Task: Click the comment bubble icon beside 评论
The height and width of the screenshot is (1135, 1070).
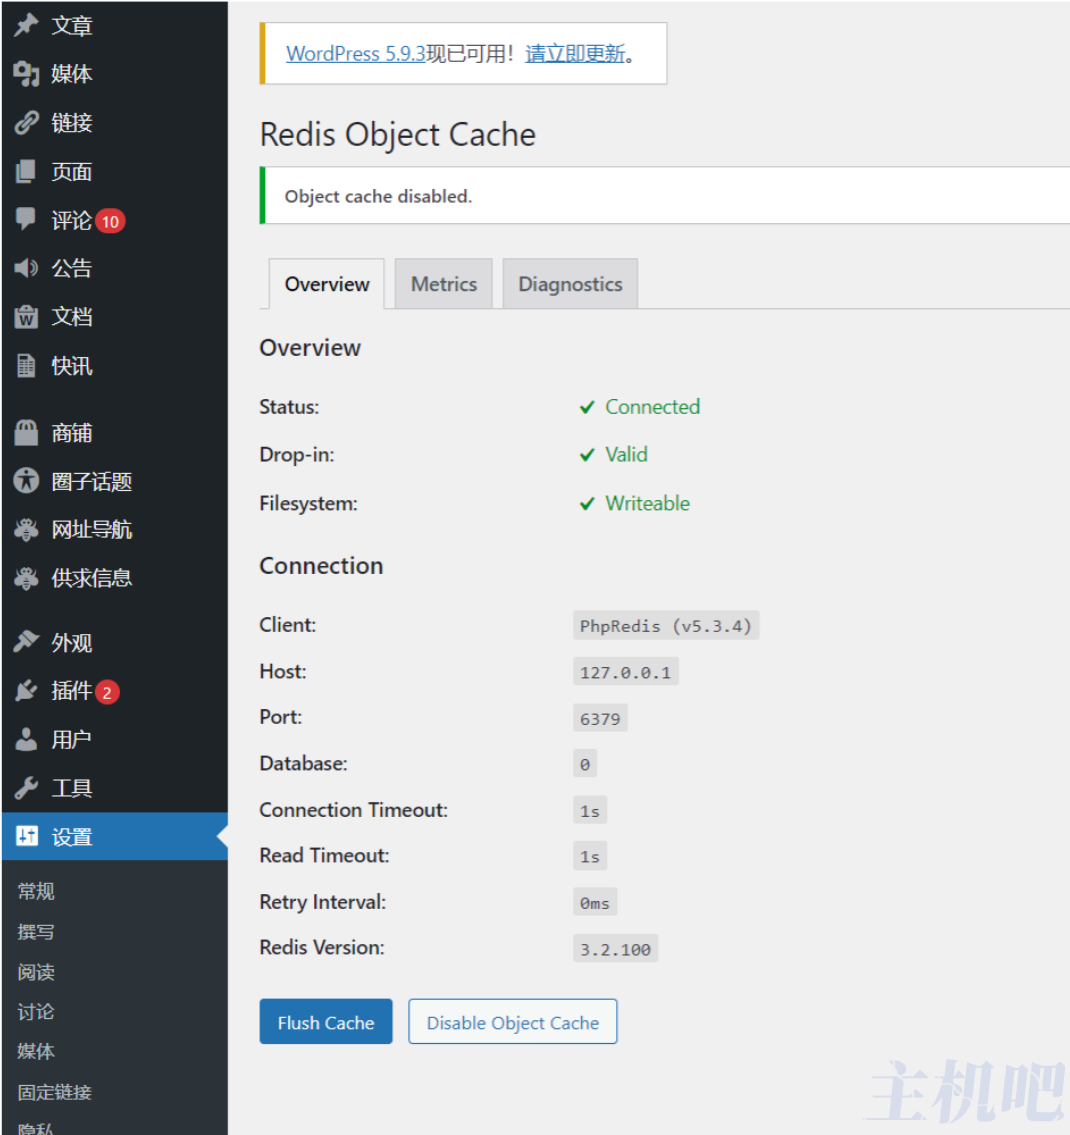Action: point(26,219)
